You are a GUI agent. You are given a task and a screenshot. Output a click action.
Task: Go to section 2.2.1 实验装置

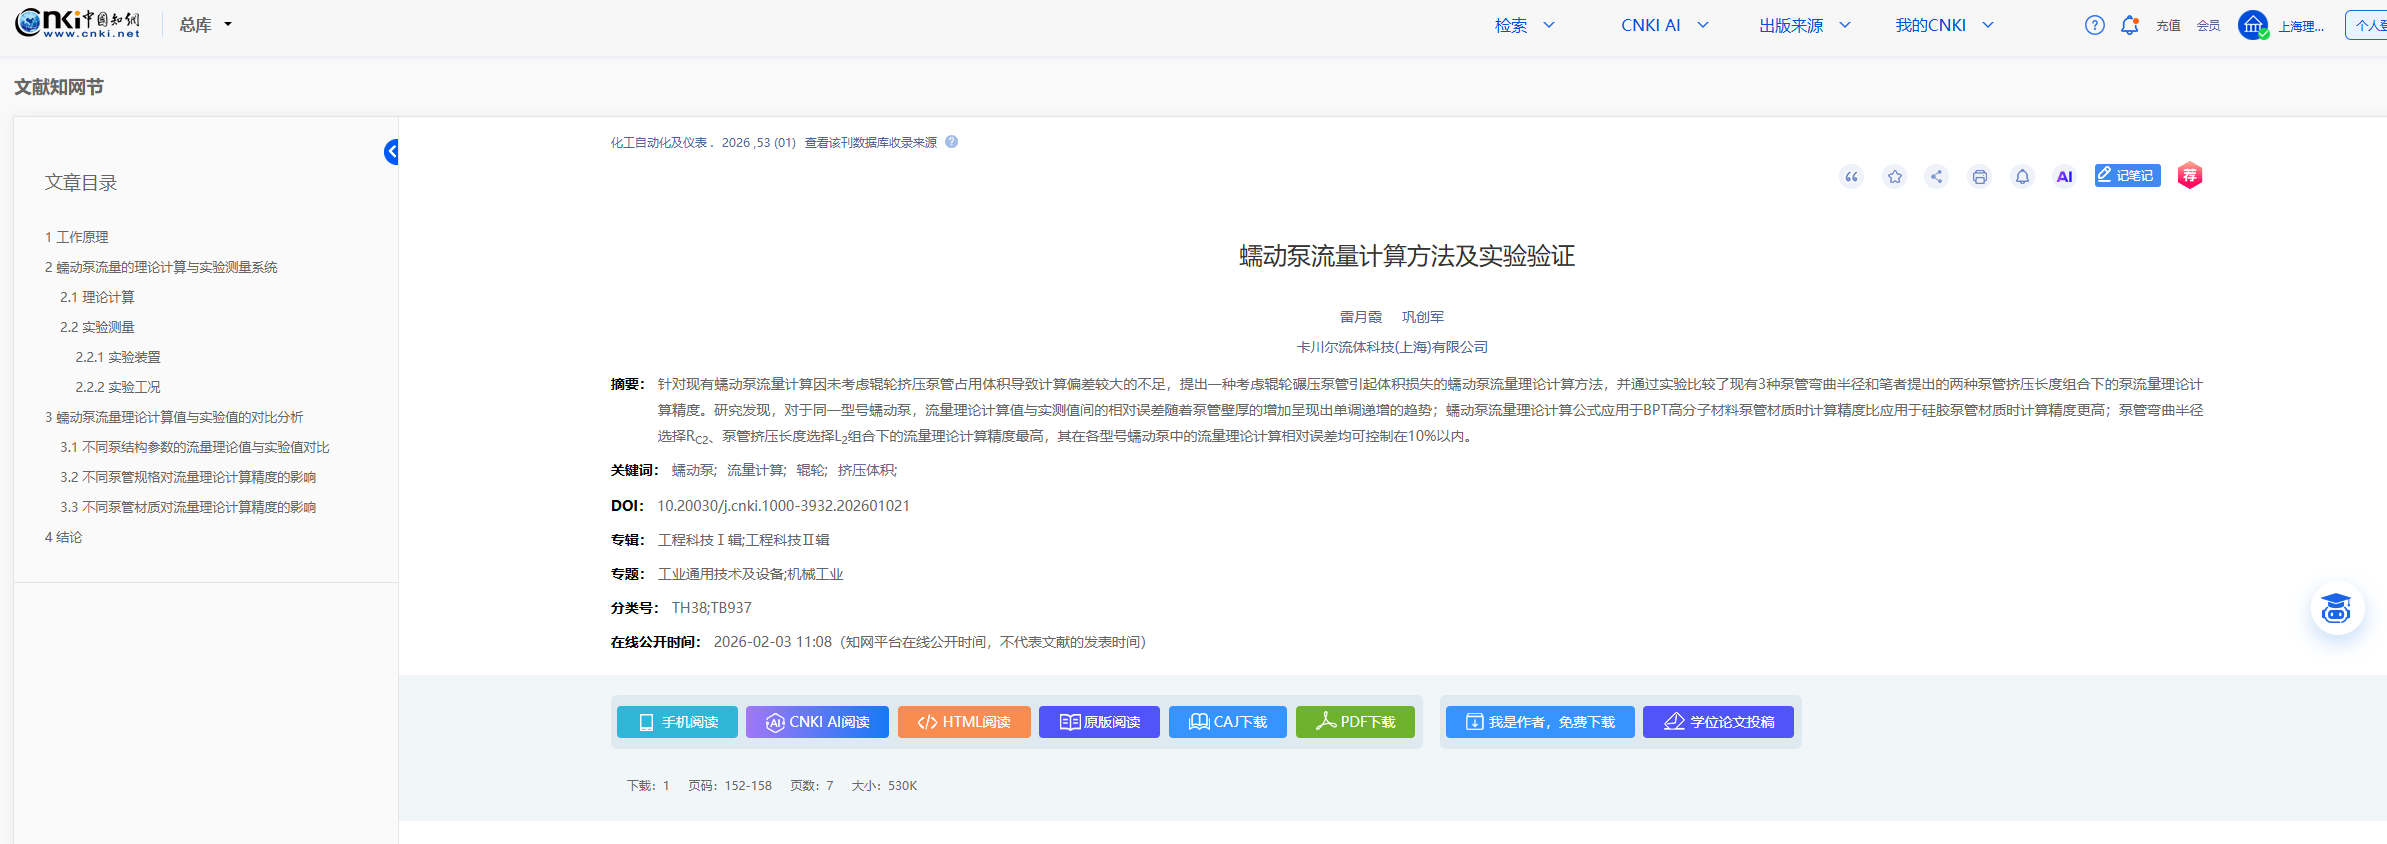[x=118, y=357]
